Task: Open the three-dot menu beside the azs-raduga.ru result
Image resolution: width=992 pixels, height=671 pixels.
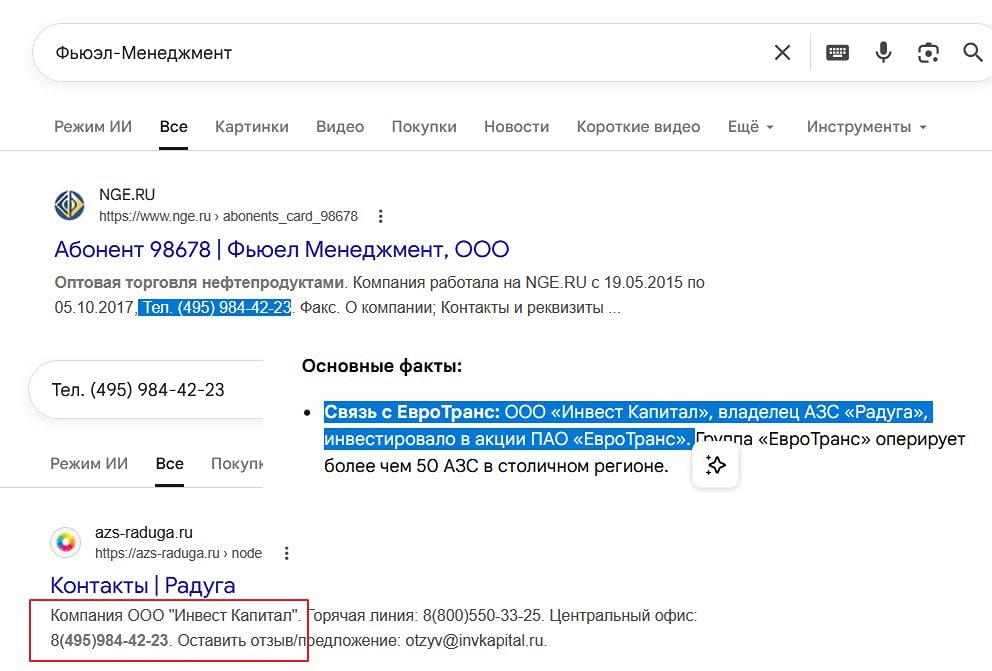Action: pyautogui.click(x=287, y=553)
